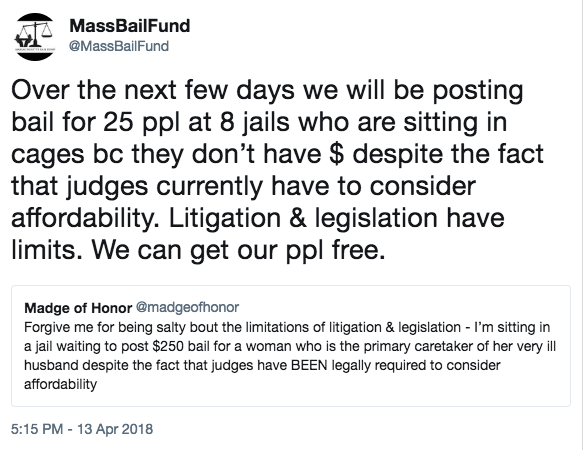Click the word judges in the main tweet

click(x=107, y=187)
